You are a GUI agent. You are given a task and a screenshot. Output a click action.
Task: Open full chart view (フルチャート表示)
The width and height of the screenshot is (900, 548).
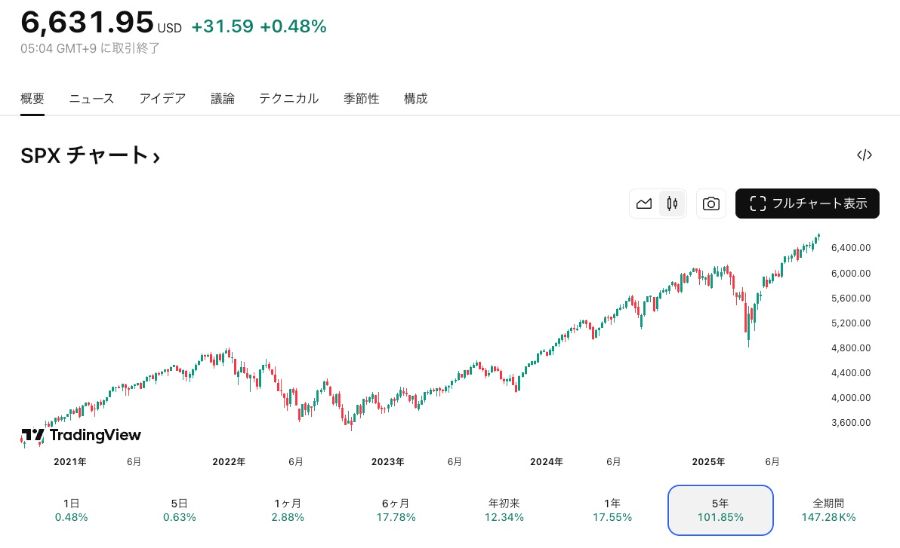click(x=807, y=204)
